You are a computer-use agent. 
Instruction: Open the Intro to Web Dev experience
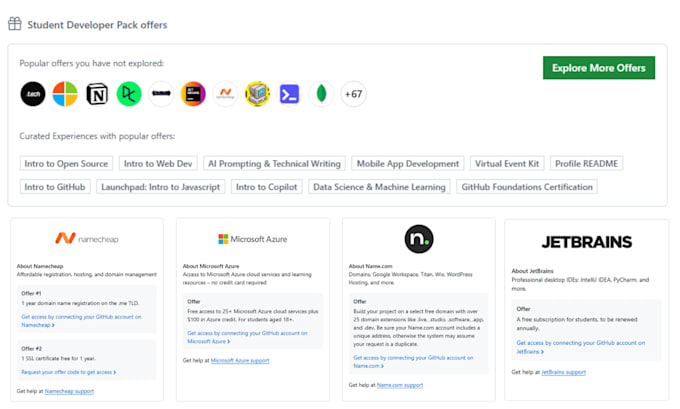(158, 164)
